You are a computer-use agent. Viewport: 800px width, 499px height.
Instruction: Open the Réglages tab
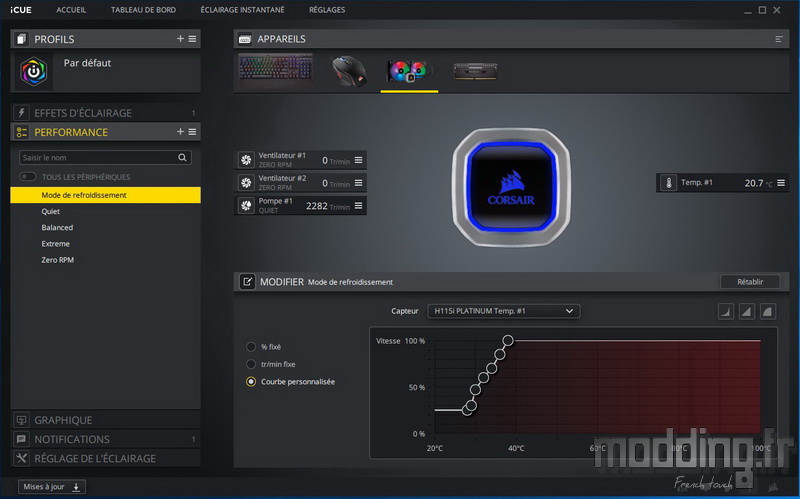327,10
